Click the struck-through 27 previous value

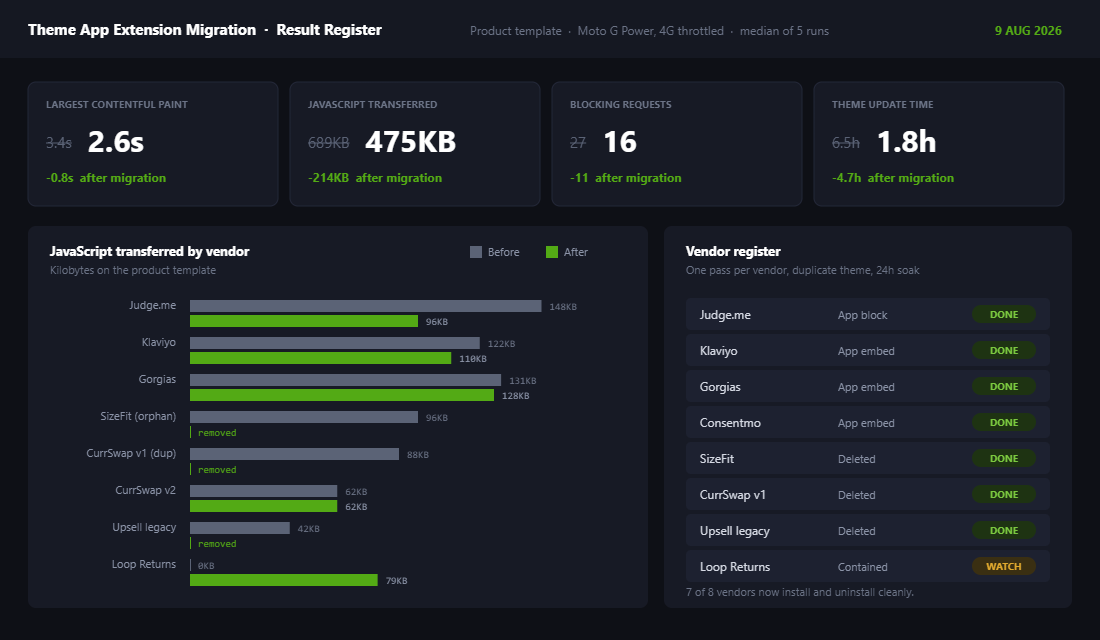tap(577, 143)
